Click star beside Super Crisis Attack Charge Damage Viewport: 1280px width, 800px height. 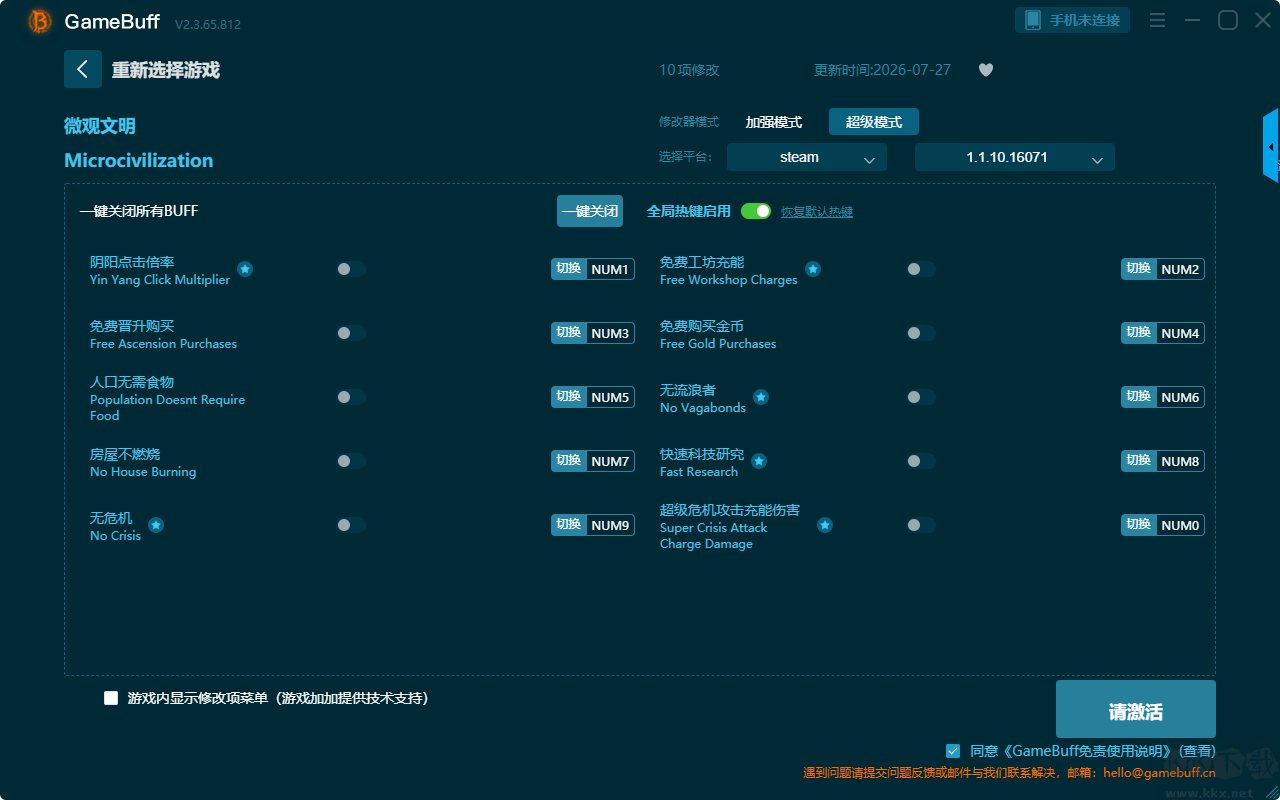(x=825, y=525)
